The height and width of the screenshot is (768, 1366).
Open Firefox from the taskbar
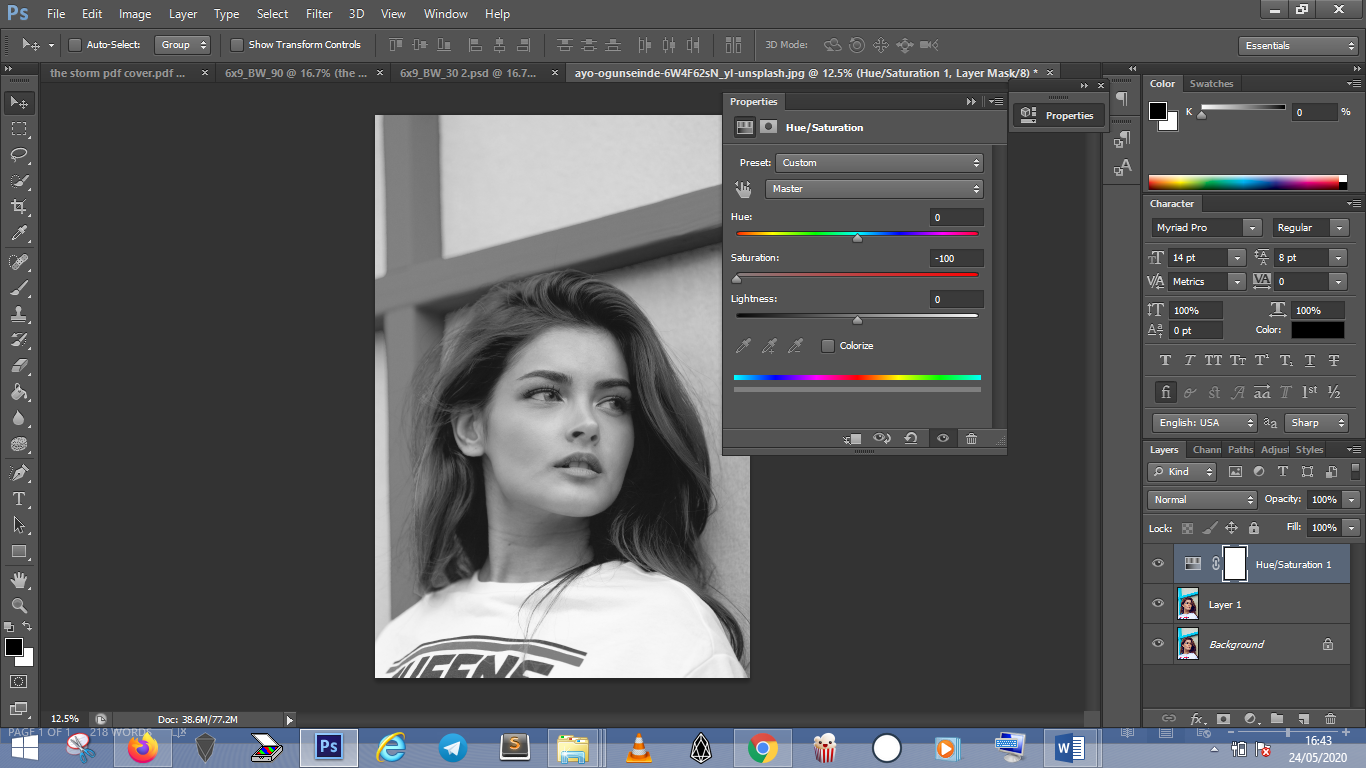143,748
